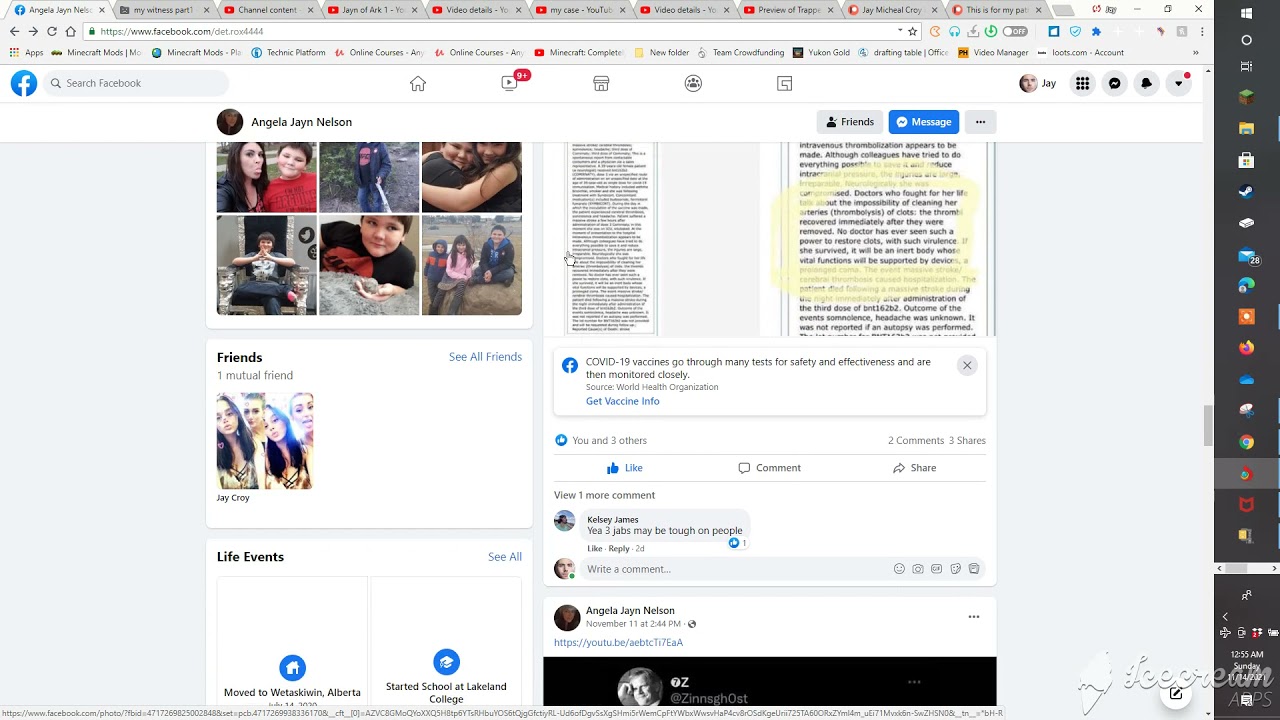Image resolution: width=1280 pixels, height=720 pixels.
Task: Insert emoji in comment box
Action: click(x=899, y=569)
